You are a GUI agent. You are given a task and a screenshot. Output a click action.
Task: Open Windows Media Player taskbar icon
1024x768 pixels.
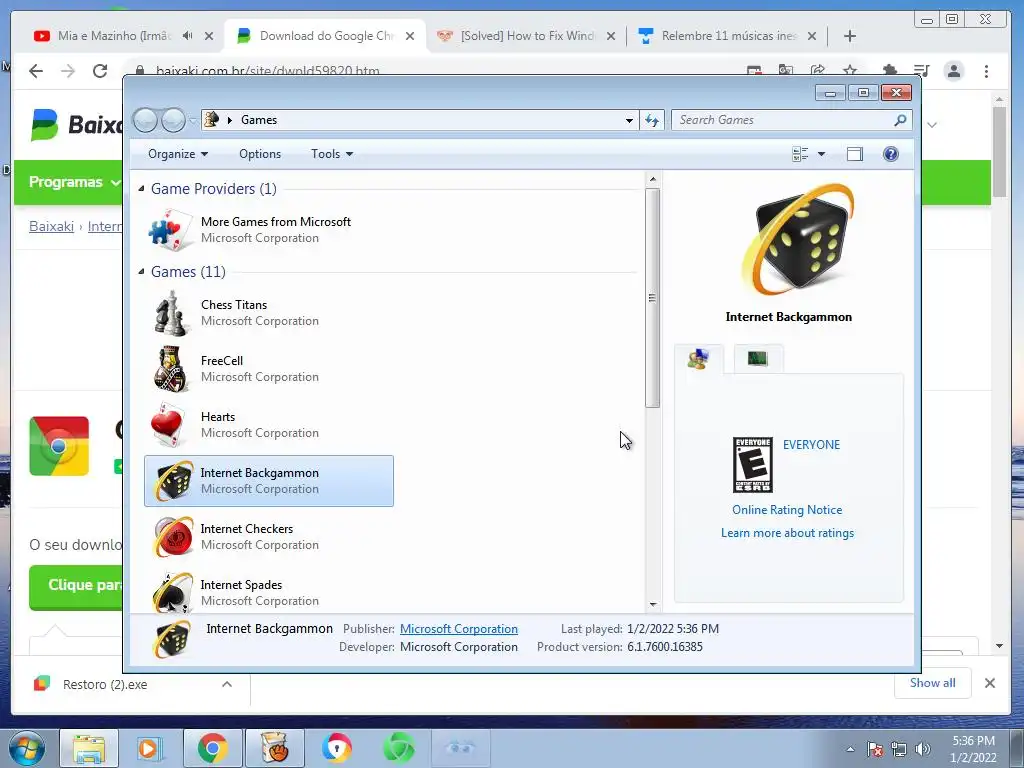(x=150, y=748)
